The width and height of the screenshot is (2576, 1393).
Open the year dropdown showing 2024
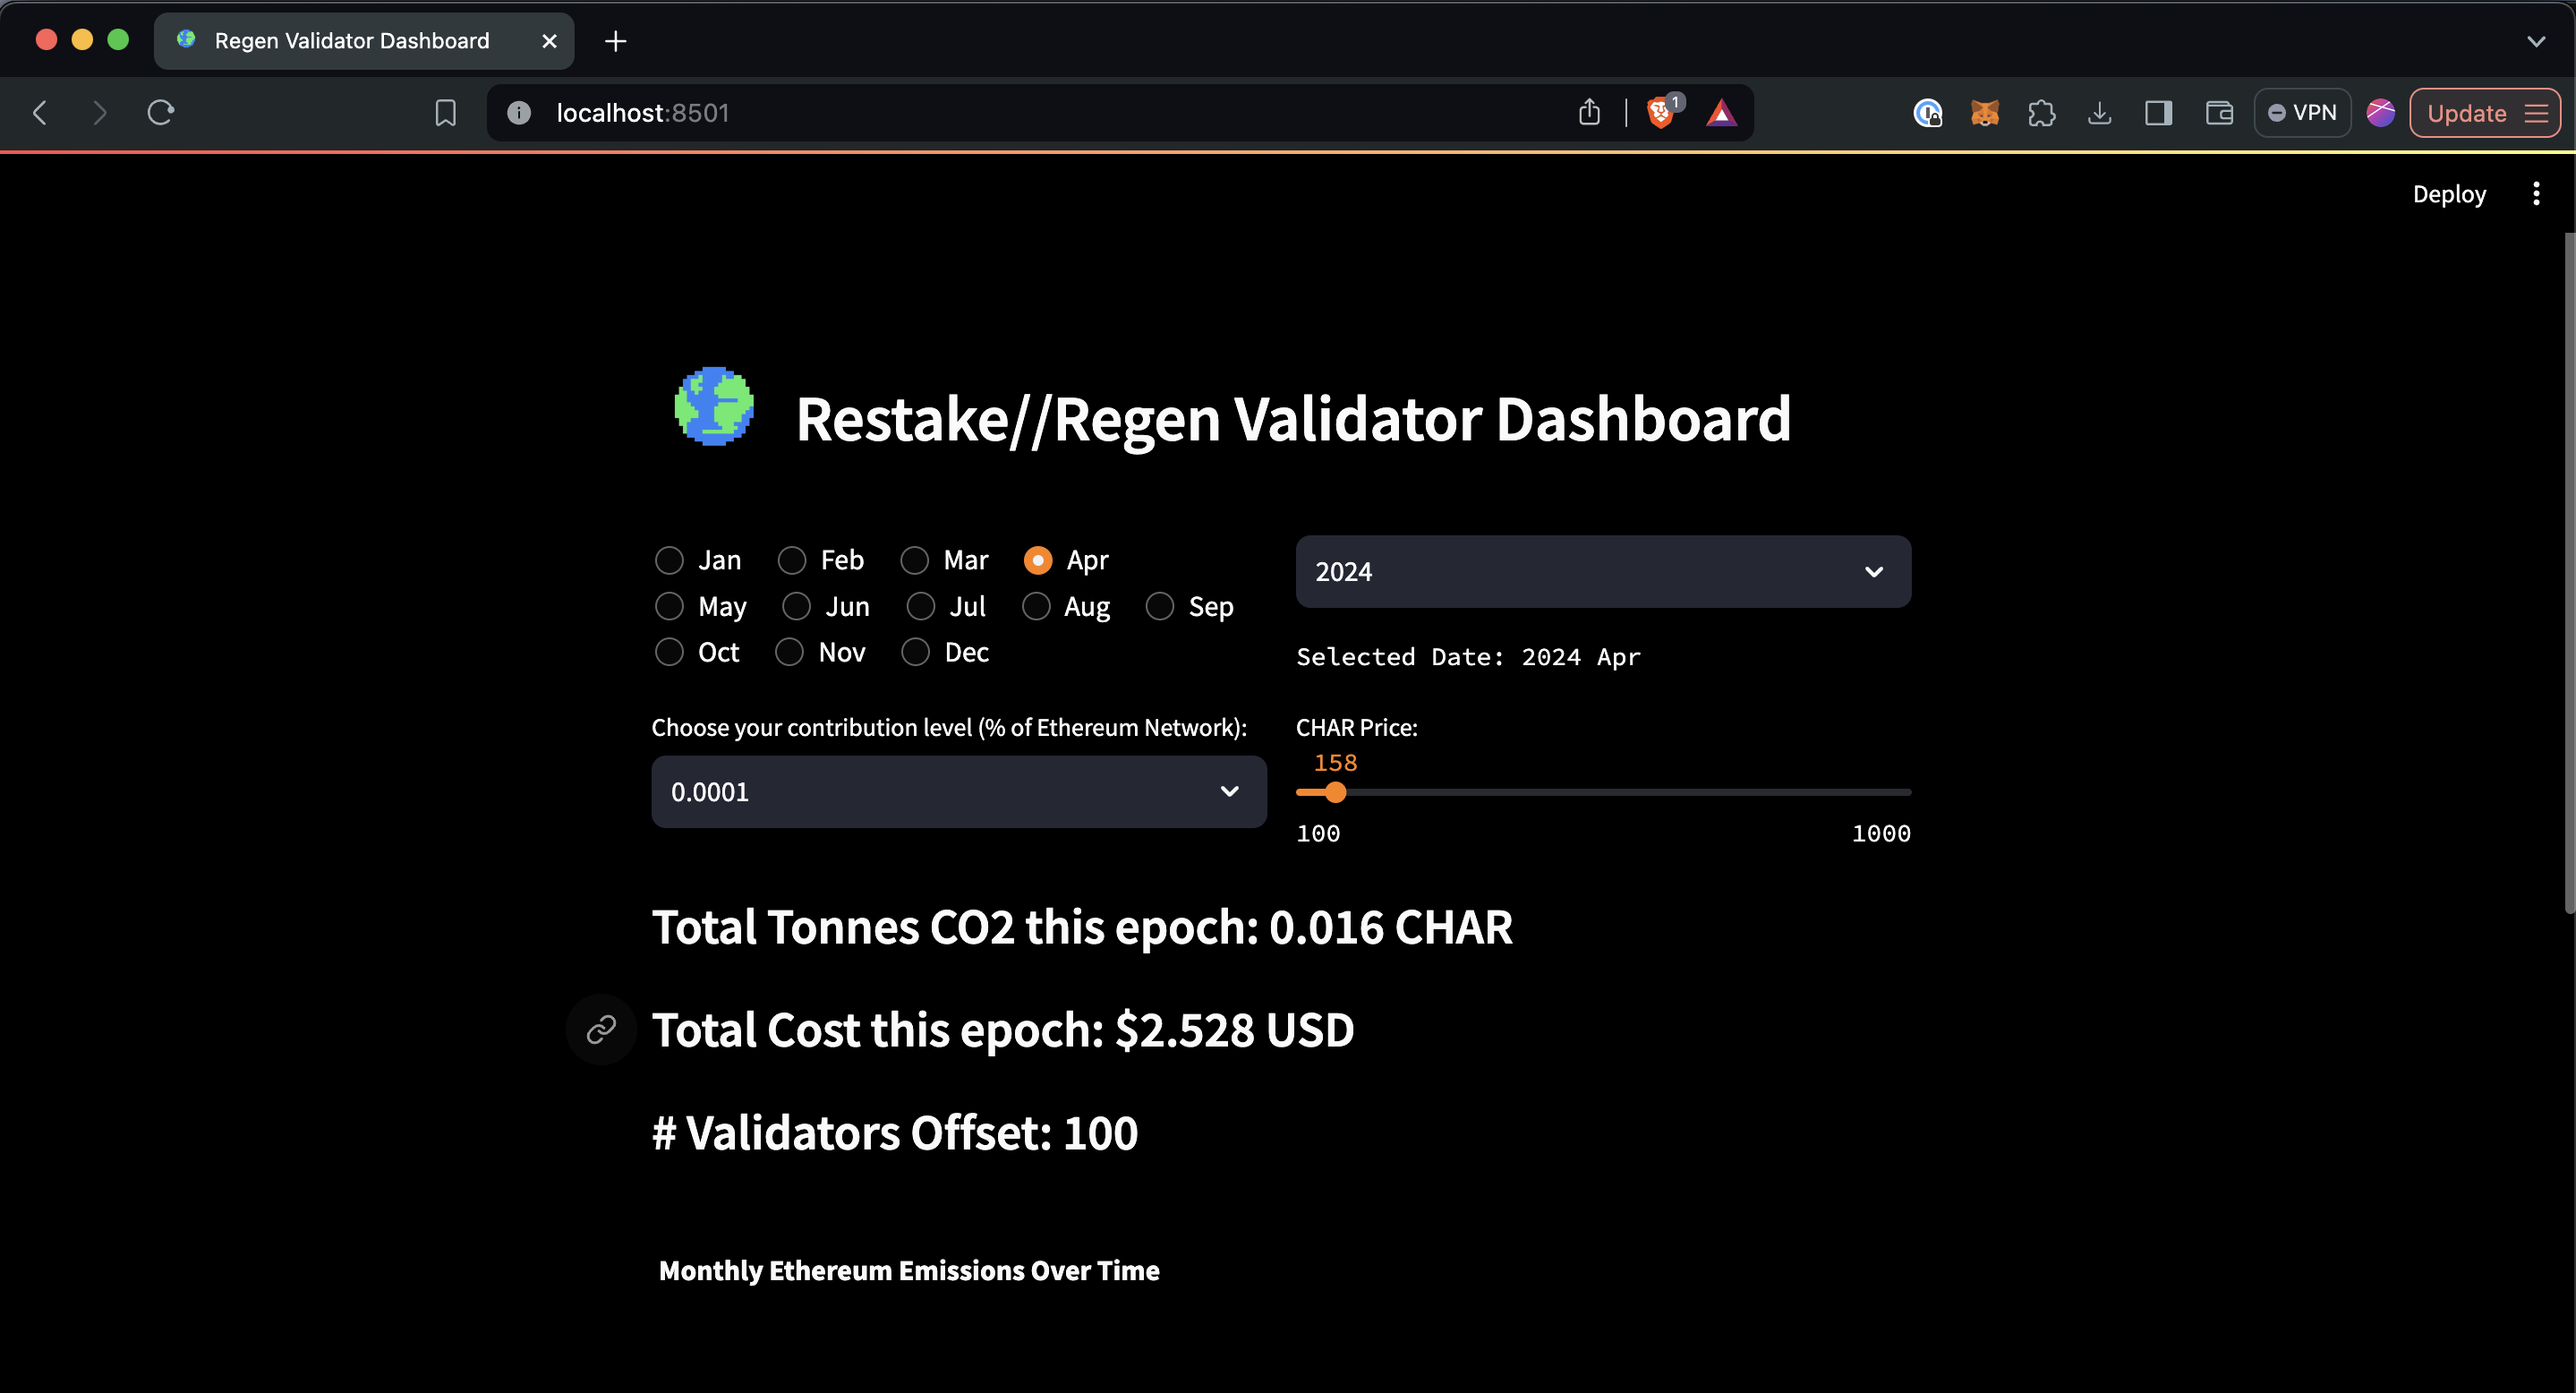tap(1600, 571)
